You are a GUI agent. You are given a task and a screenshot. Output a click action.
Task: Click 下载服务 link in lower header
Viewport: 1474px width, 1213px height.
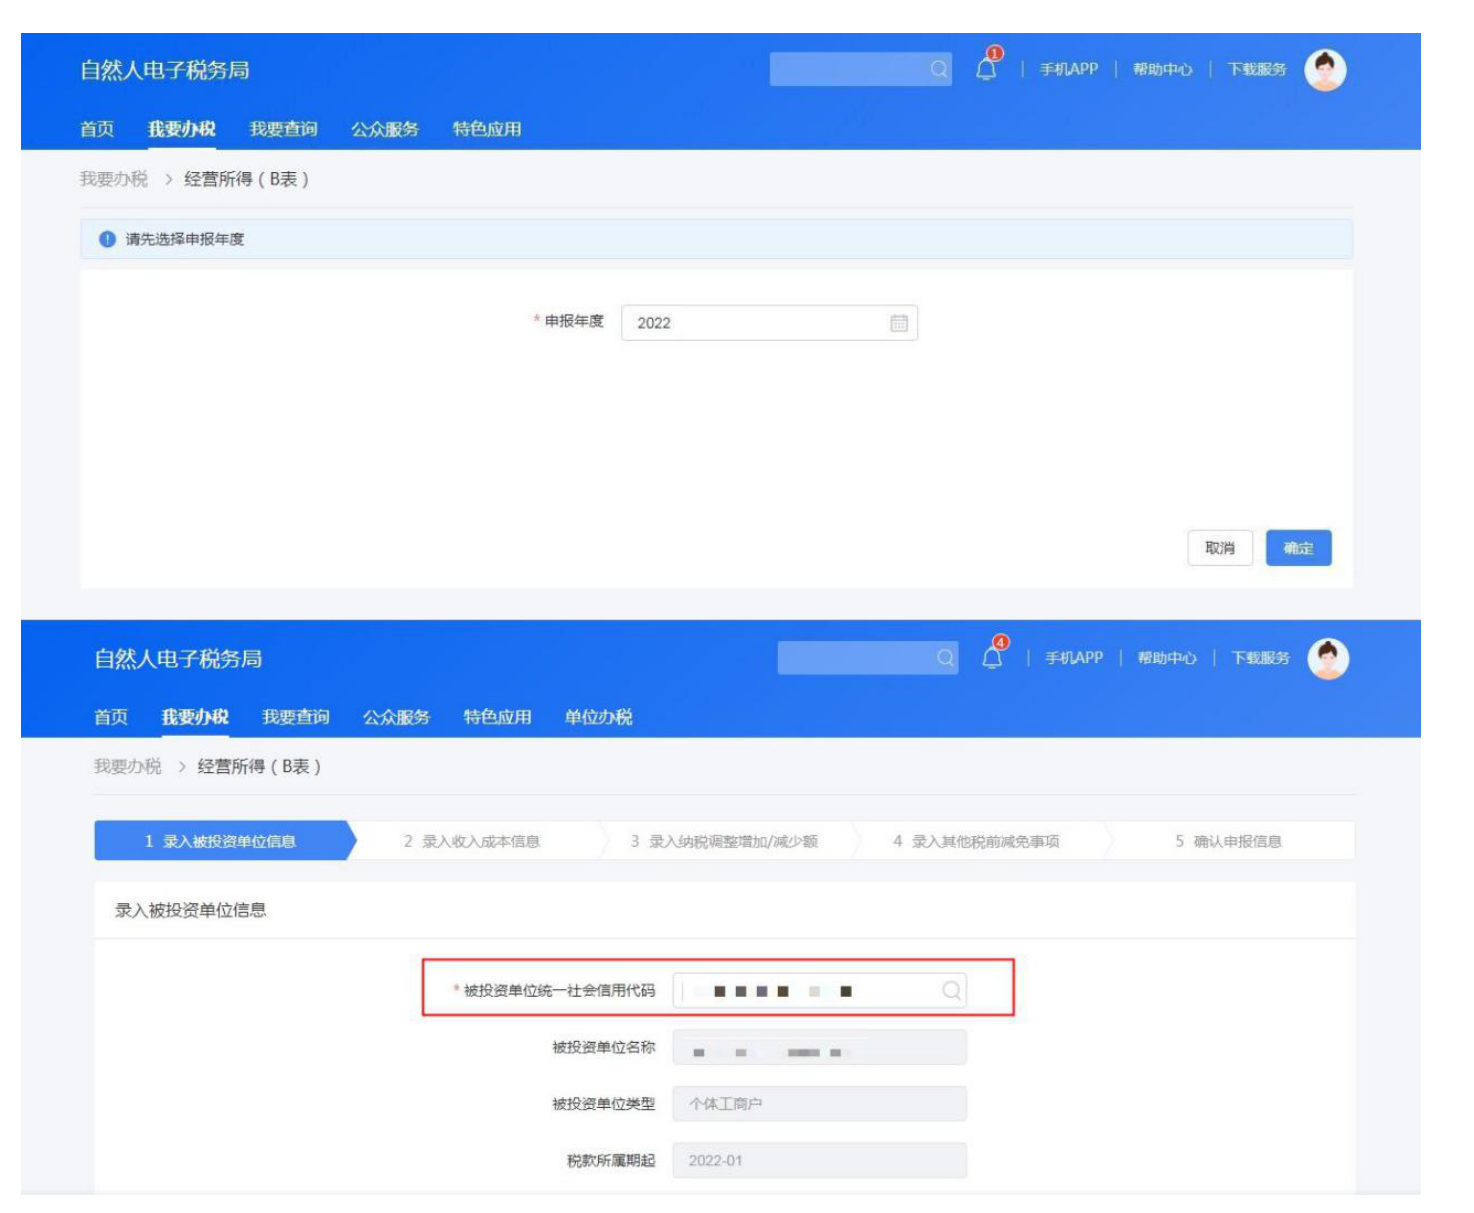(1260, 658)
